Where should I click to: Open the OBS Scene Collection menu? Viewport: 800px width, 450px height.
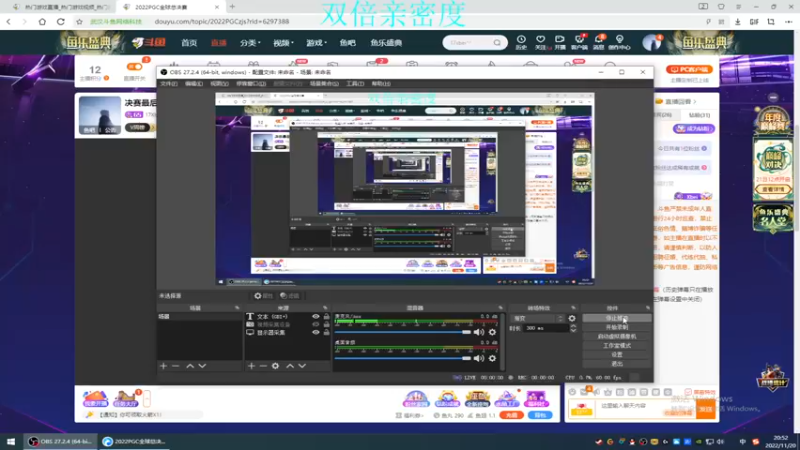tap(324, 84)
